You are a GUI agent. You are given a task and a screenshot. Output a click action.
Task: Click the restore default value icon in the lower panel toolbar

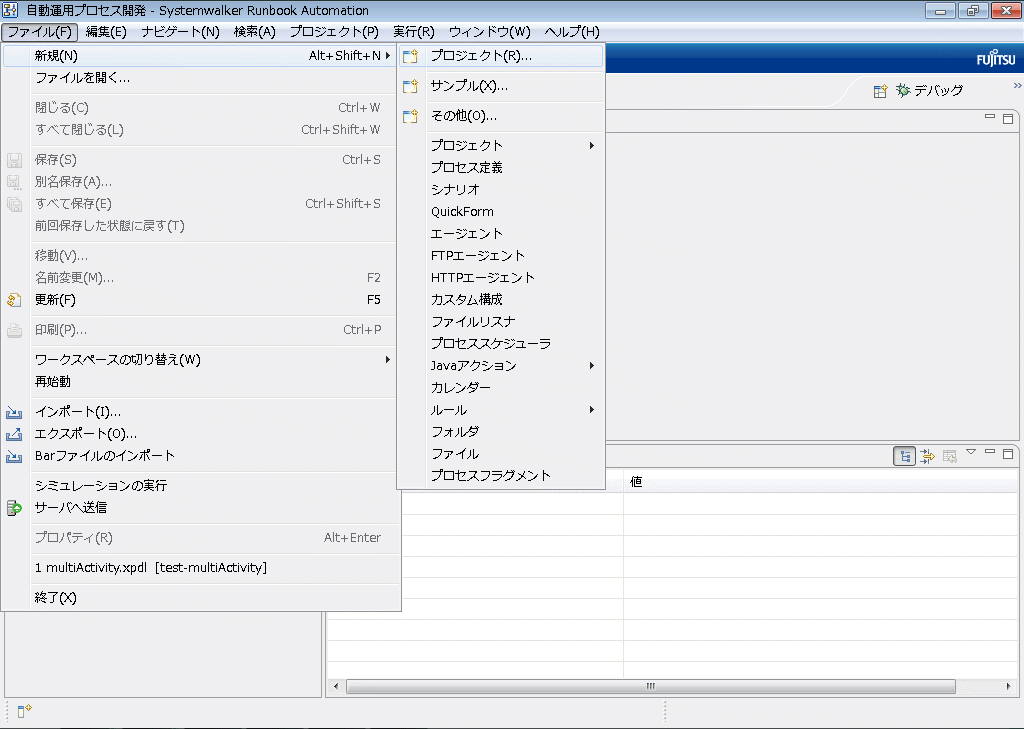[x=950, y=456]
